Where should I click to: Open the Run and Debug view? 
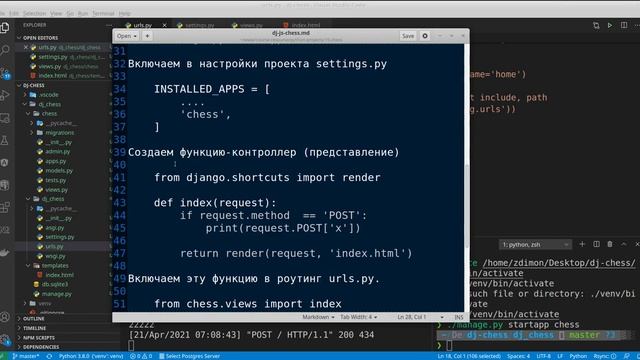click(x=5, y=96)
